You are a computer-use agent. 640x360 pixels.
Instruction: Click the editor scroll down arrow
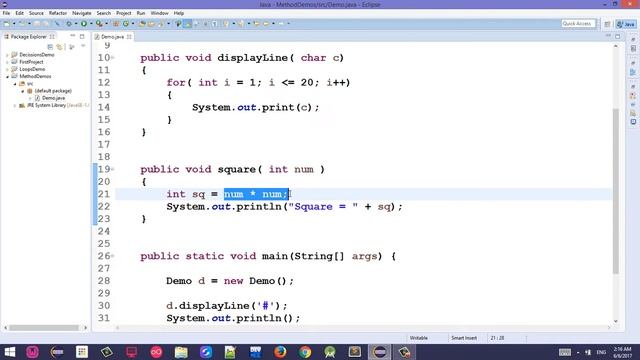[616, 321]
